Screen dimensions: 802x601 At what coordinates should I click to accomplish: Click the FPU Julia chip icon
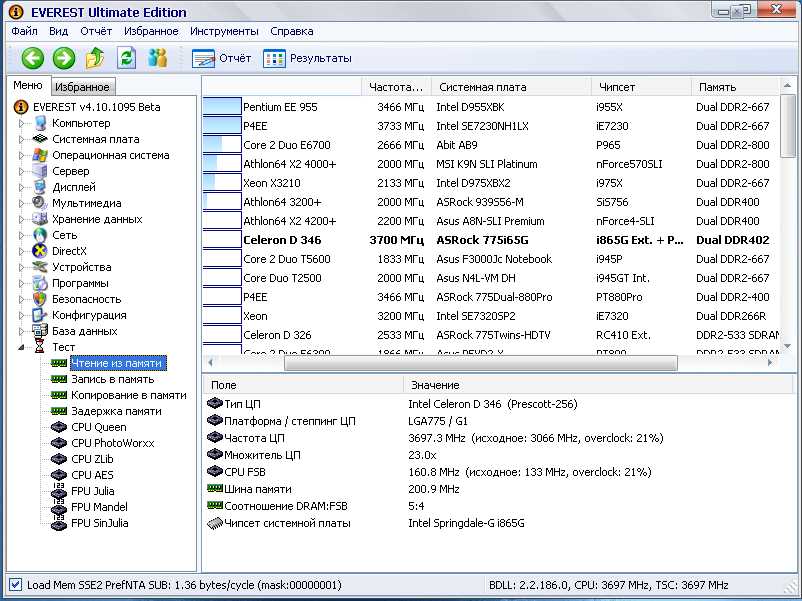[59, 491]
